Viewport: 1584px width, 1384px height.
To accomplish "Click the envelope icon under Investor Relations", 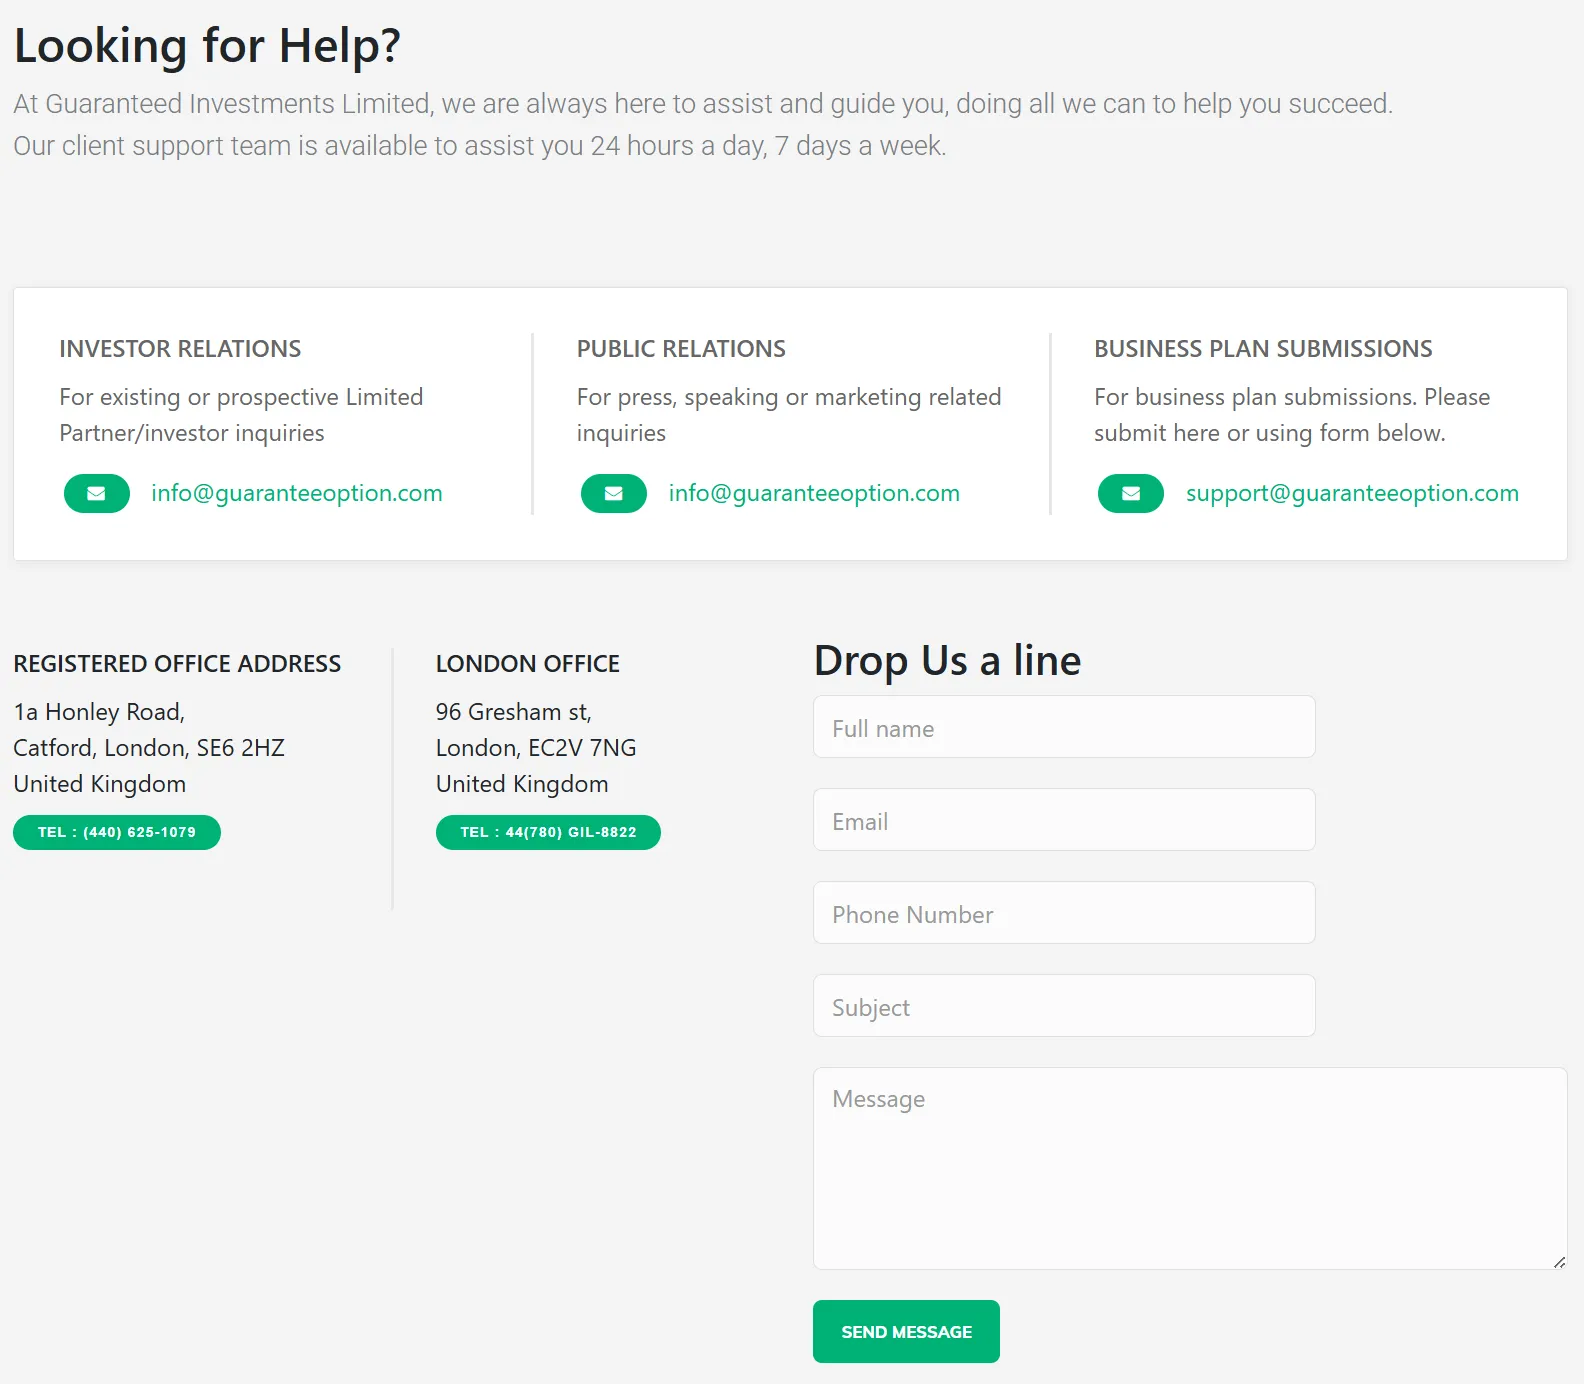I will pos(96,493).
